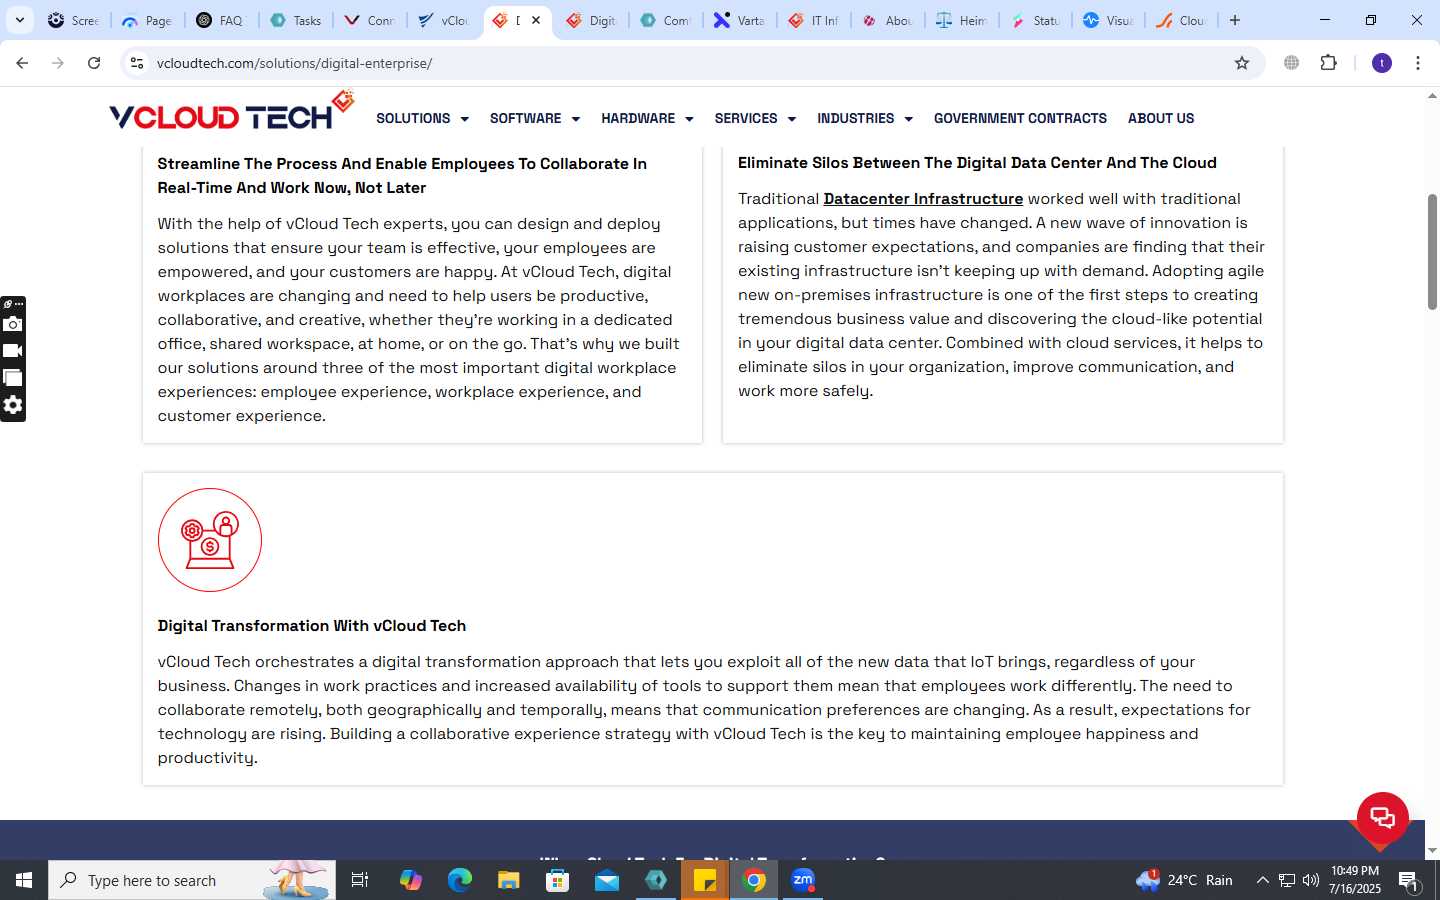Open File Explorer from the taskbar
The width and height of the screenshot is (1440, 900).
[509, 880]
